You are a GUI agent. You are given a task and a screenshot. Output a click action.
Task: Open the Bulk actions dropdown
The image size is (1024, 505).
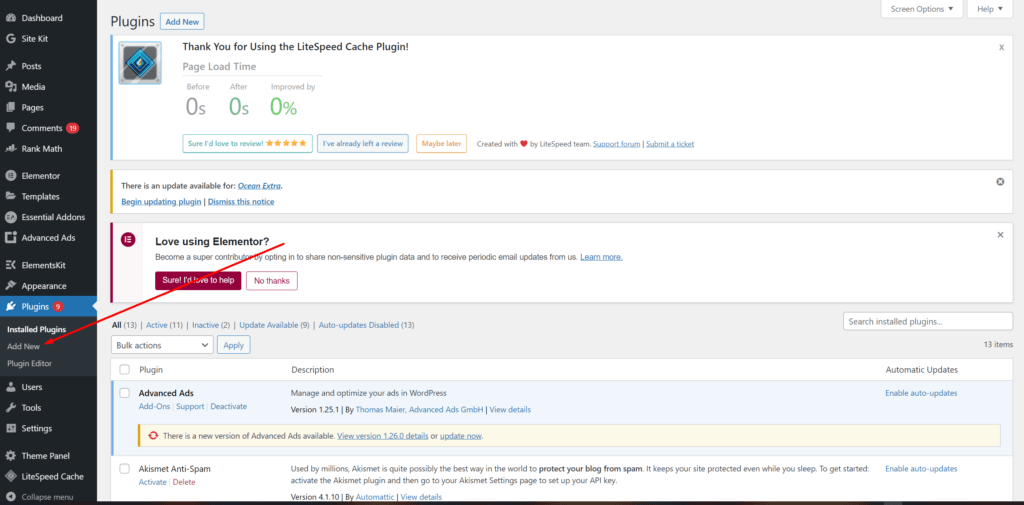(x=163, y=345)
